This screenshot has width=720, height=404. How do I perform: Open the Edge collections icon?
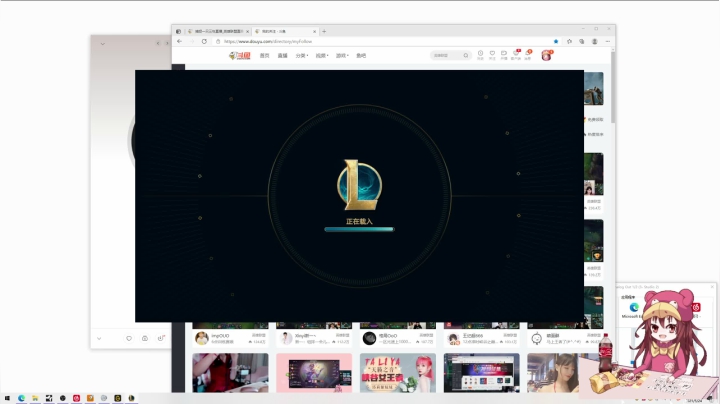coord(582,41)
